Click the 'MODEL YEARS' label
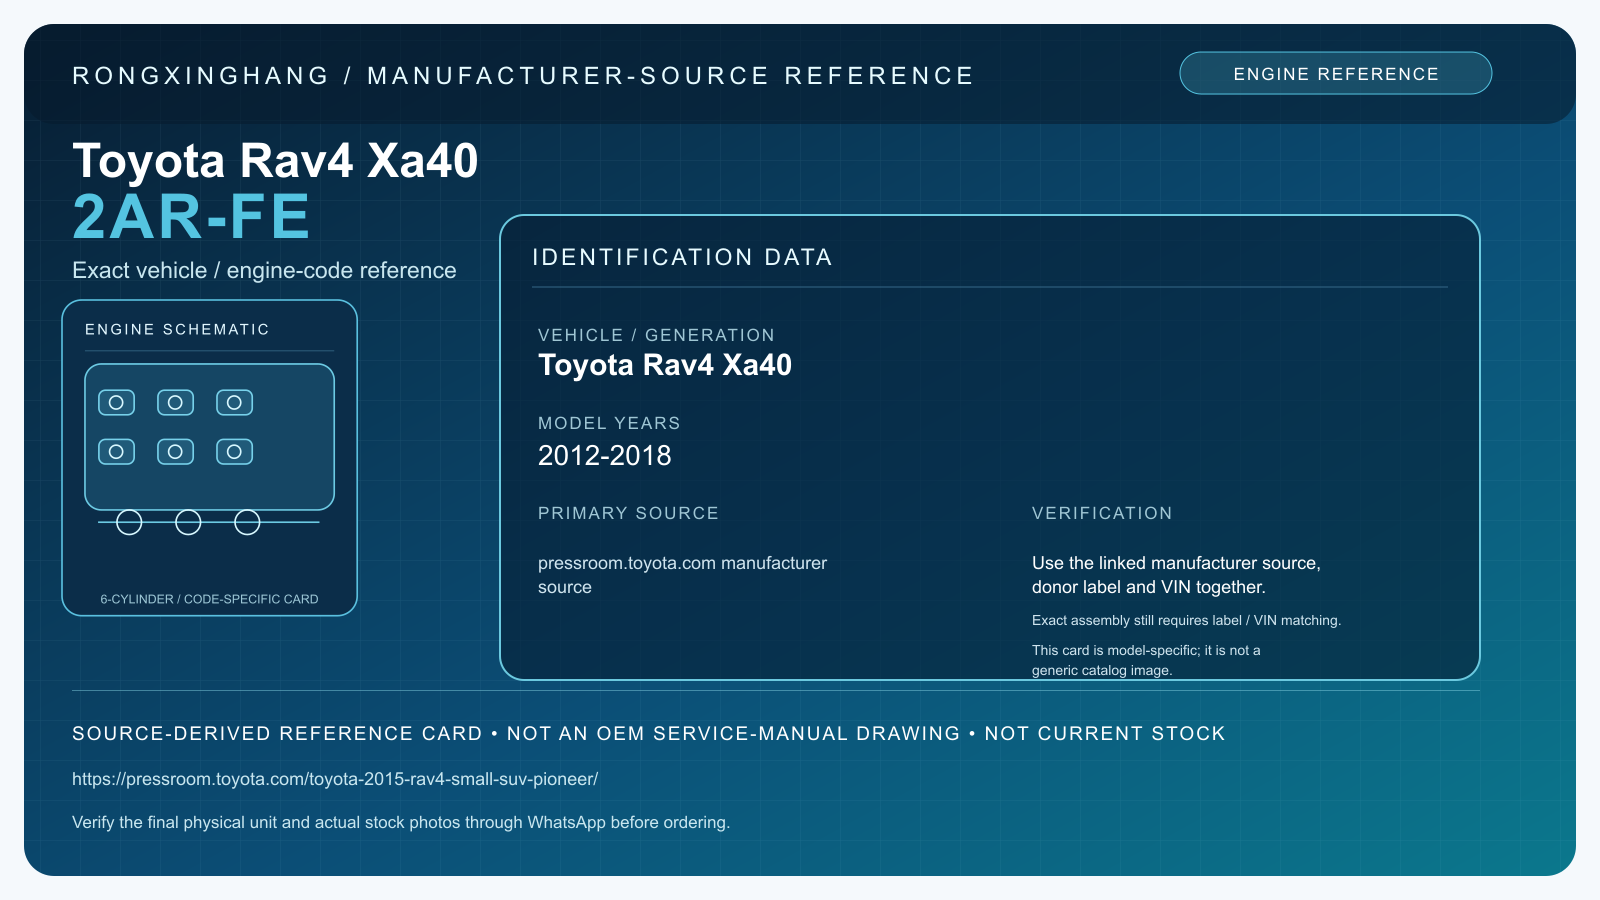The height and width of the screenshot is (900, 1600). click(x=609, y=423)
